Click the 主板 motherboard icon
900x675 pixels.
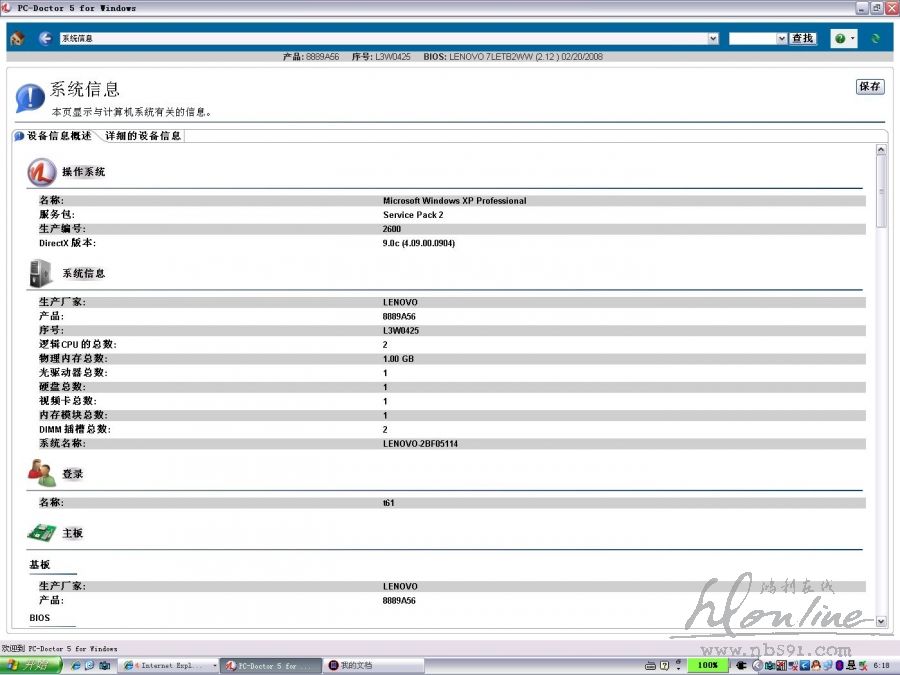pyautogui.click(x=41, y=533)
